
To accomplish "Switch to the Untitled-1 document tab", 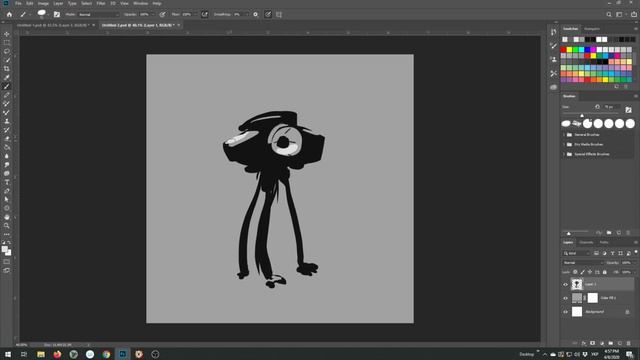I will point(53,25).
